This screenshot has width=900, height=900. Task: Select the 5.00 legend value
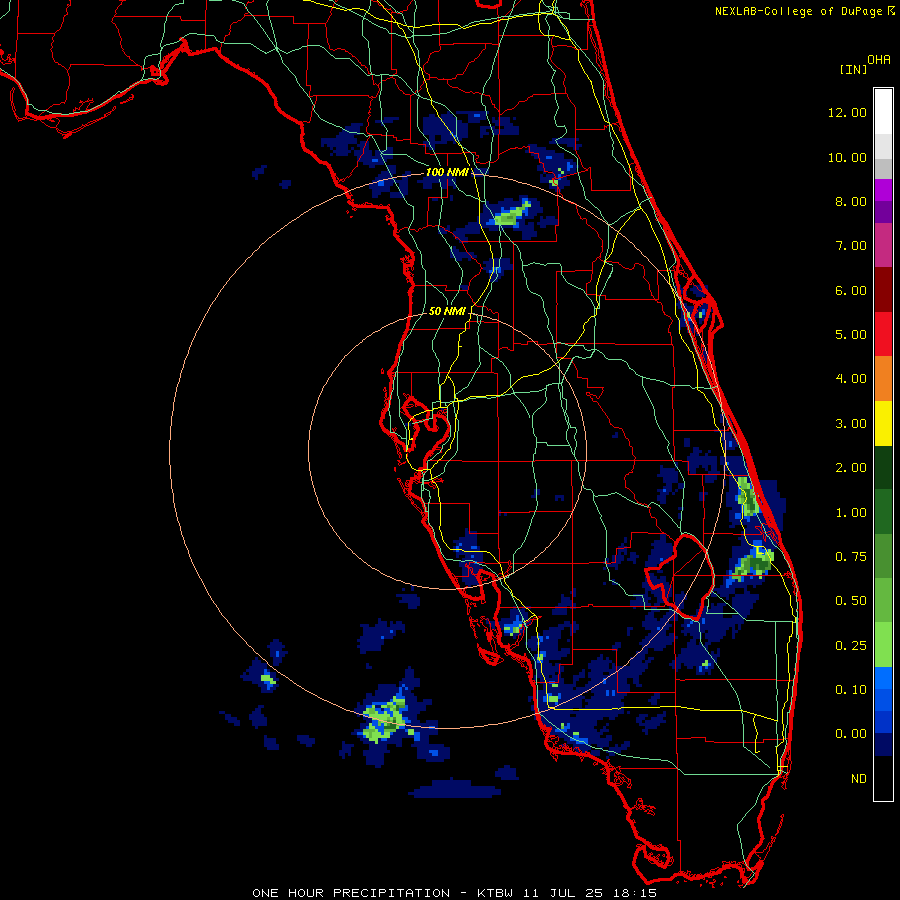click(851, 335)
